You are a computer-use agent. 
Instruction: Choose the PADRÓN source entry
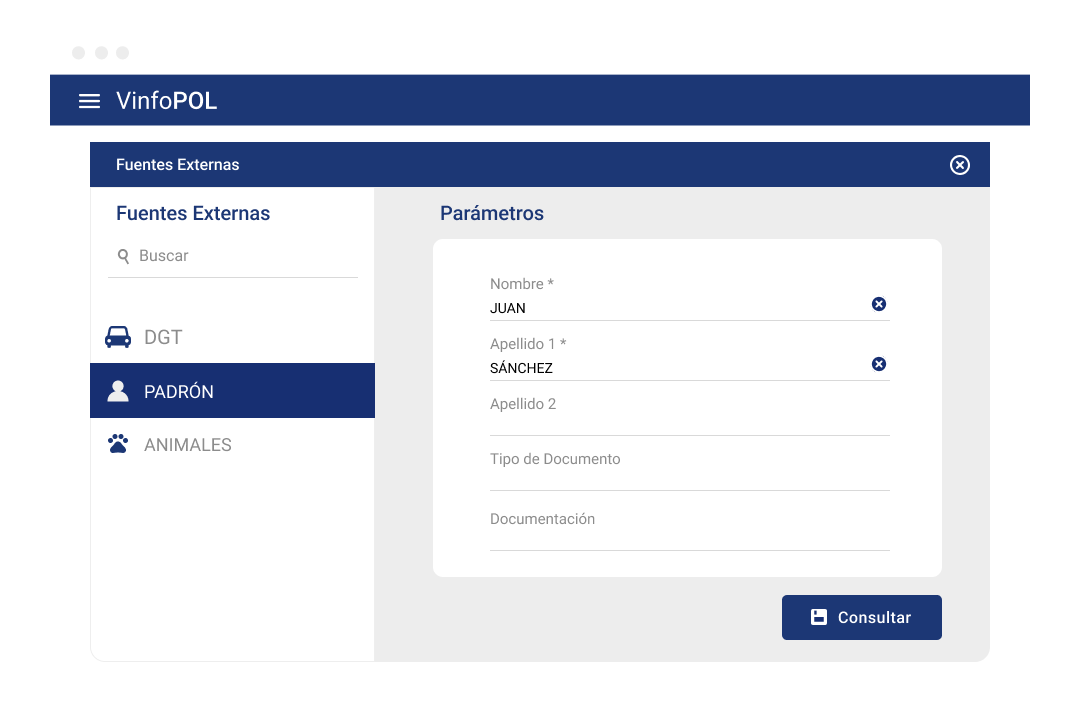click(x=232, y=391)
